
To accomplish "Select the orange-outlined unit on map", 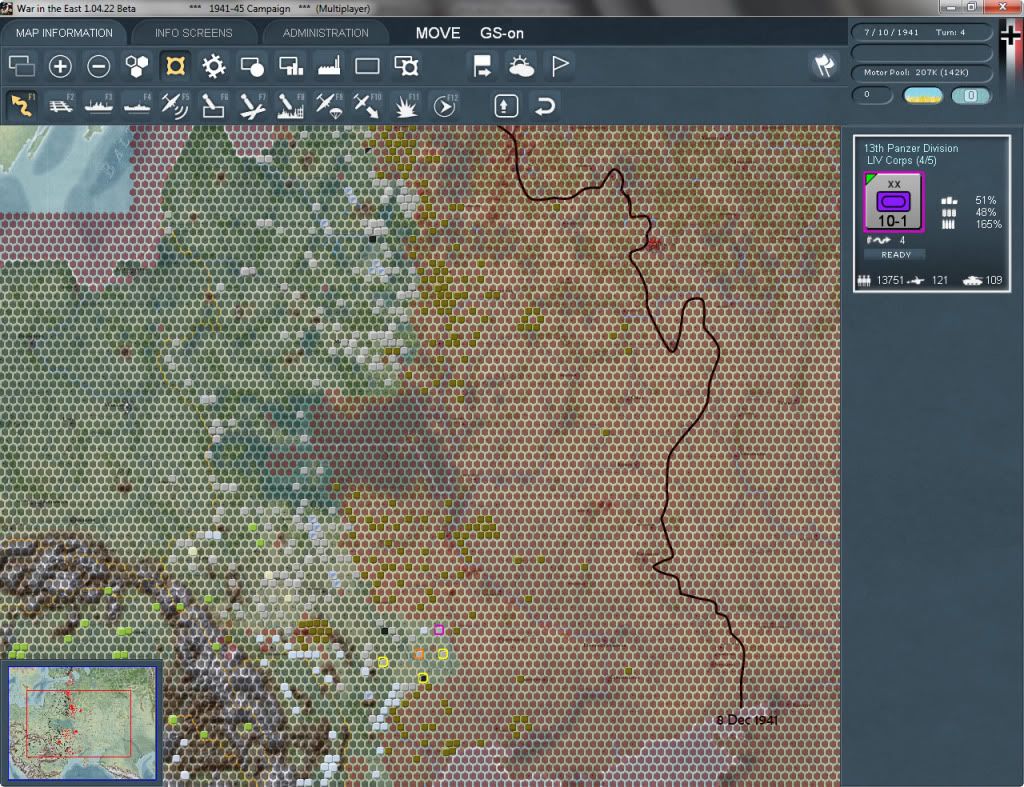I will point(419,654).
